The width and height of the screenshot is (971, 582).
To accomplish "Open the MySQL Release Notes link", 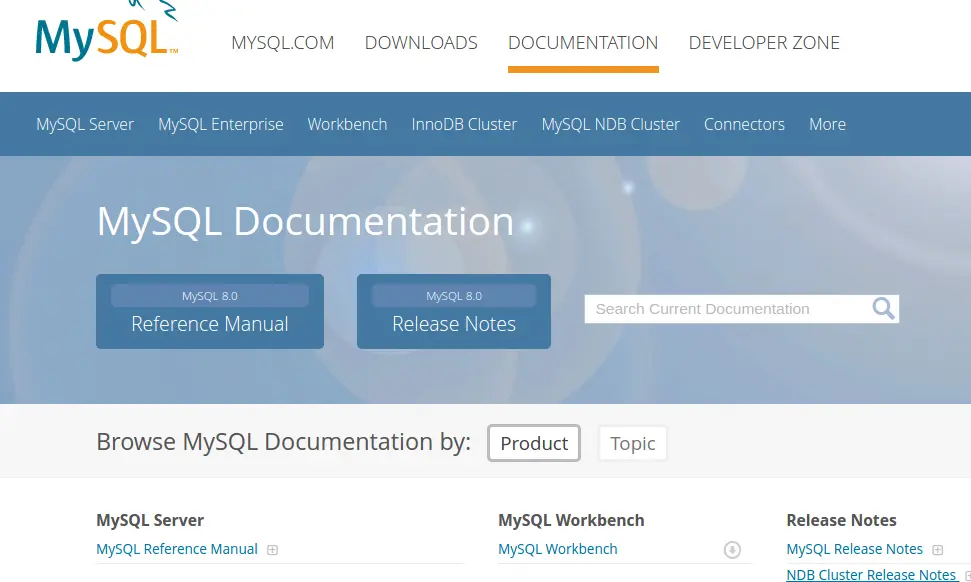I will (x=855, y=549).
